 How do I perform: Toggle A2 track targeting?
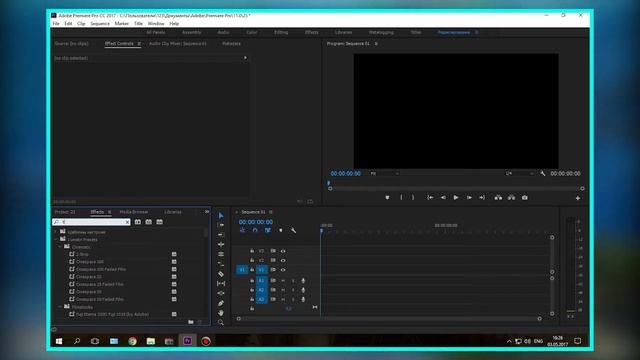click(262, 290)
